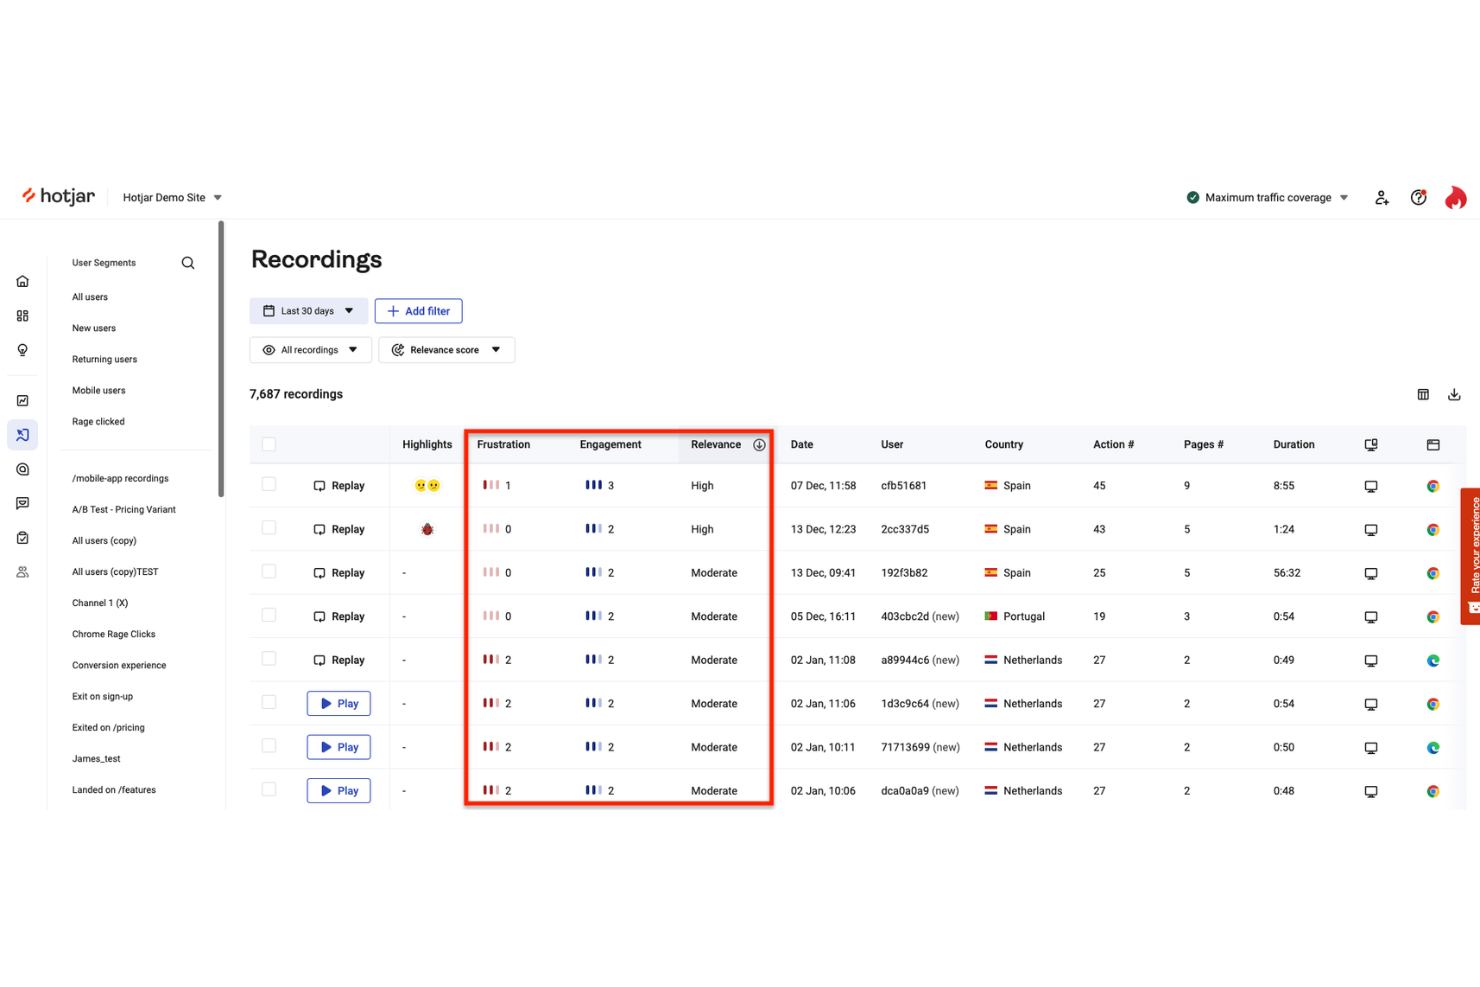This screenshot has width=1480, height=987.
Task: Open the Heatmaps target icon in sidebar
Action: click(x=23, y=470)
